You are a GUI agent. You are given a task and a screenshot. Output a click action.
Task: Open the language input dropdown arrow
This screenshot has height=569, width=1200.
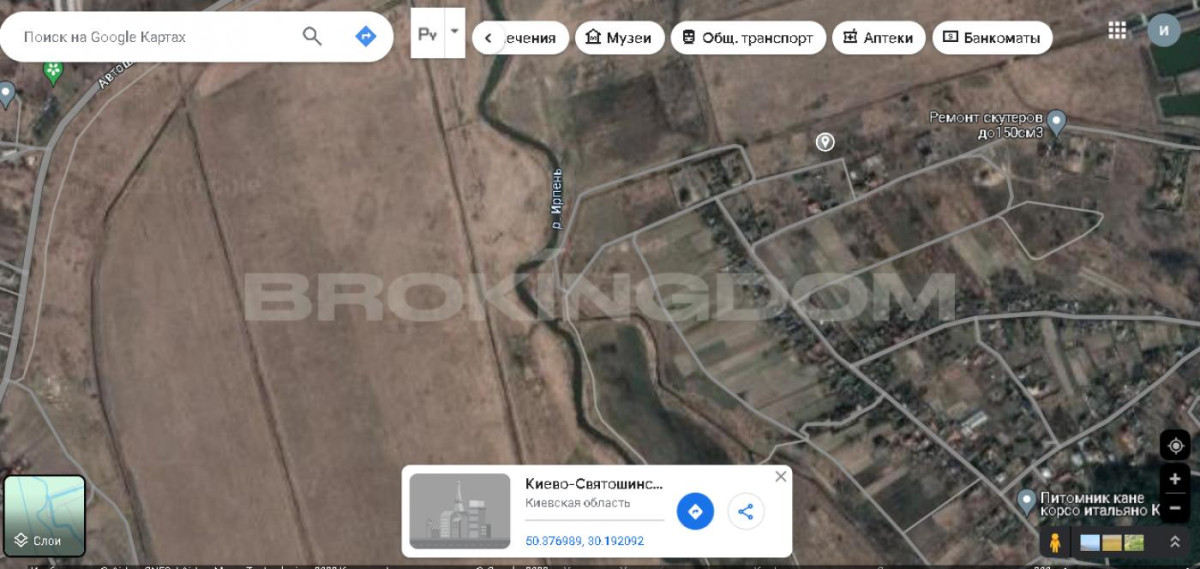click(454, 31)
